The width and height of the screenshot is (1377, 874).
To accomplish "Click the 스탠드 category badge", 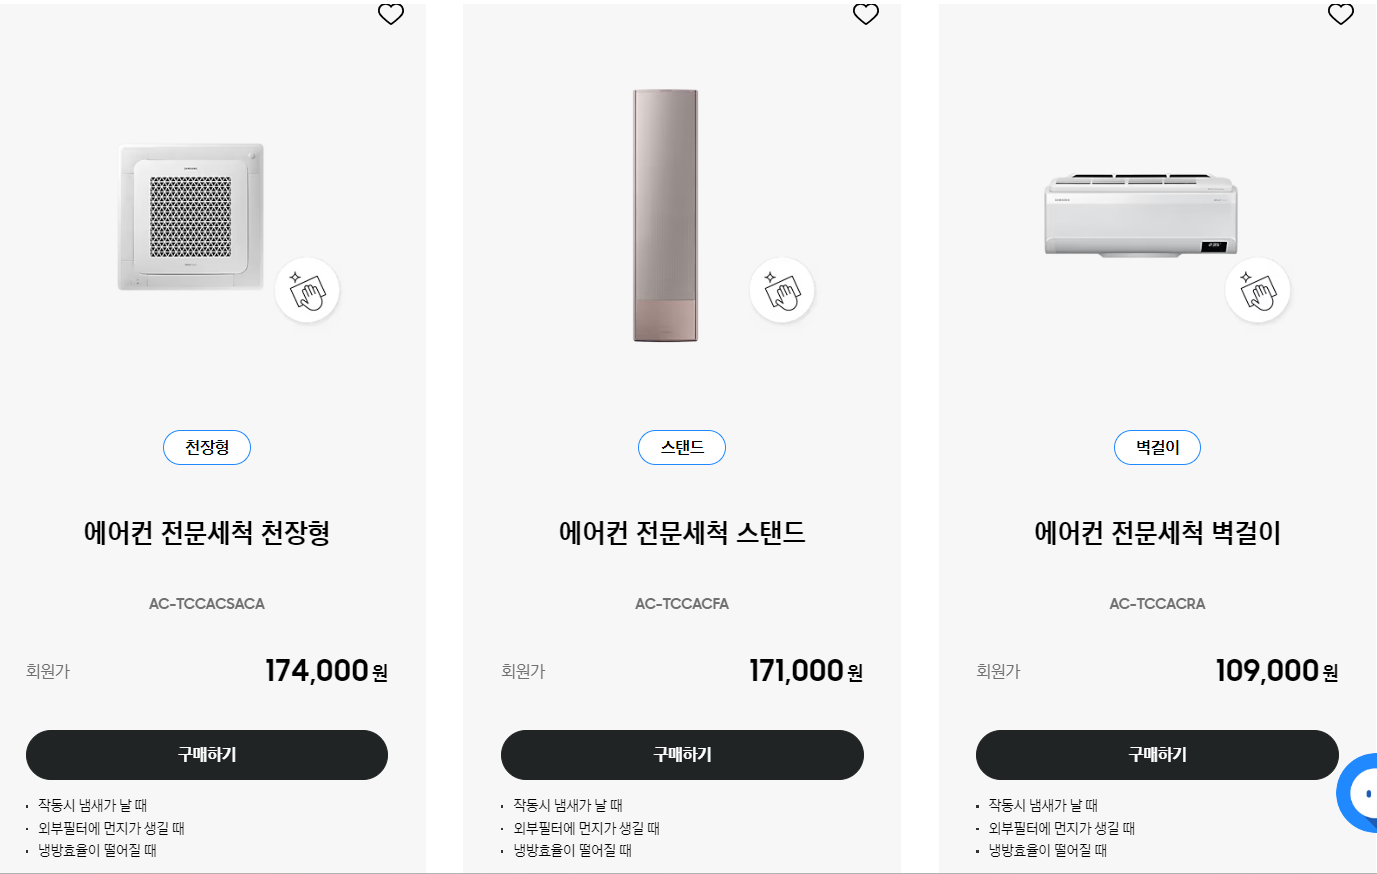I will click(681, 447).
